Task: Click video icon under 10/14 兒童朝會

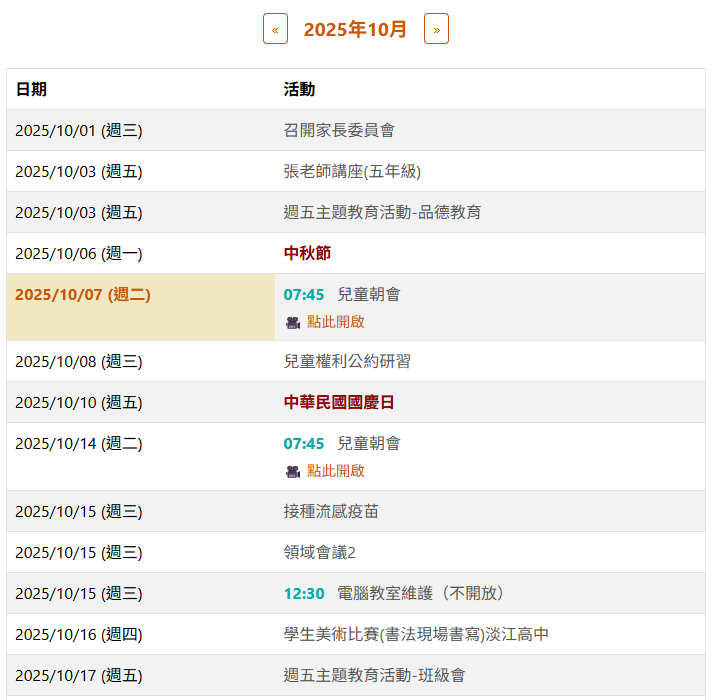Action: click(293, 471)
